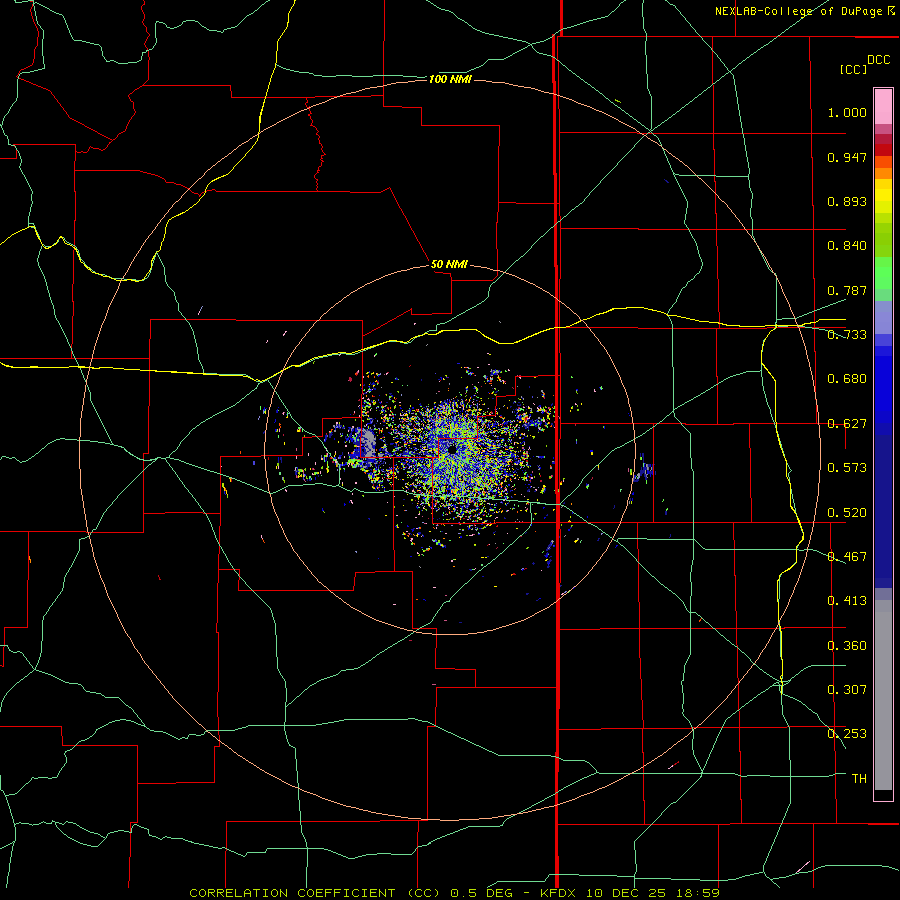Image resolution: width=900 pixels, height=900 pixels.
Task: Click the 0.627 legend value
Action: tap(847, 424)
